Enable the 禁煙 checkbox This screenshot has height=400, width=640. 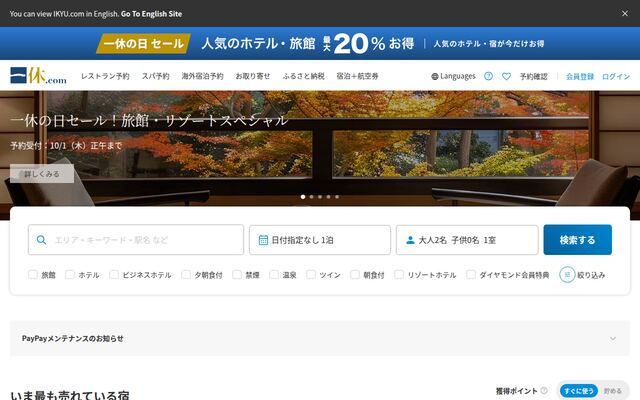click(237, 274)
